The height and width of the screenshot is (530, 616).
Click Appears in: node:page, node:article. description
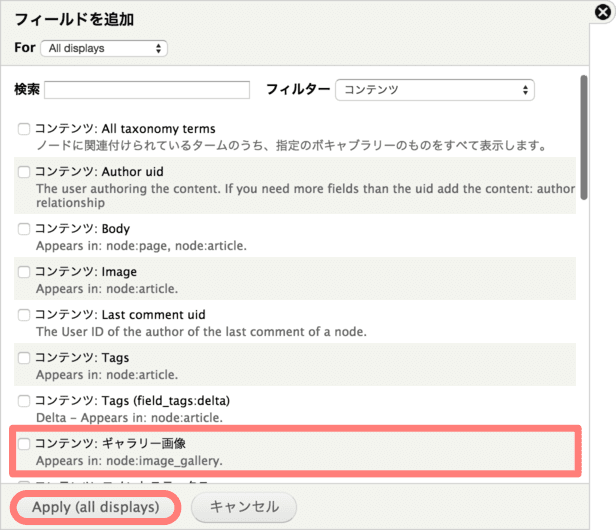pos(141,246)
